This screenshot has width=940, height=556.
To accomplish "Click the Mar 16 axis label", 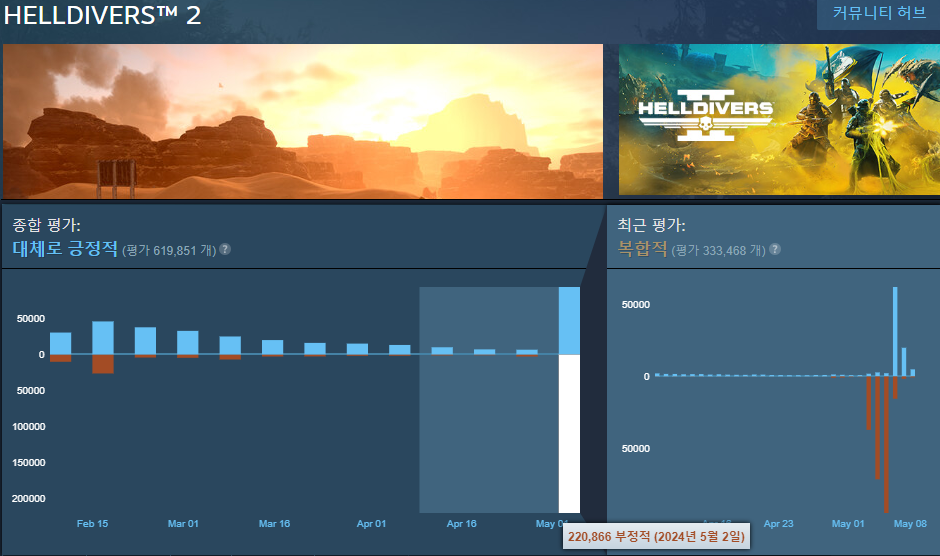I will [x=274, y=524].
